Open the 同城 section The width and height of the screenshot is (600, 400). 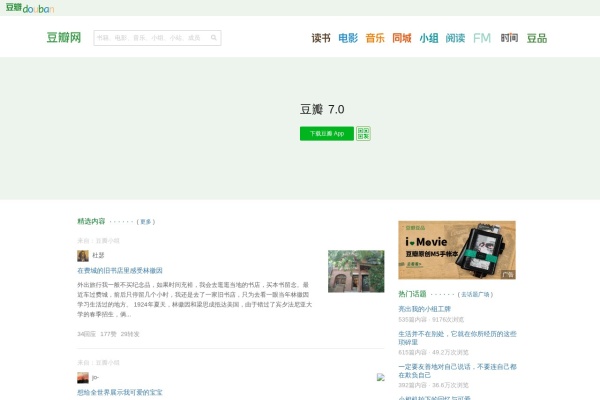[401, 38]
